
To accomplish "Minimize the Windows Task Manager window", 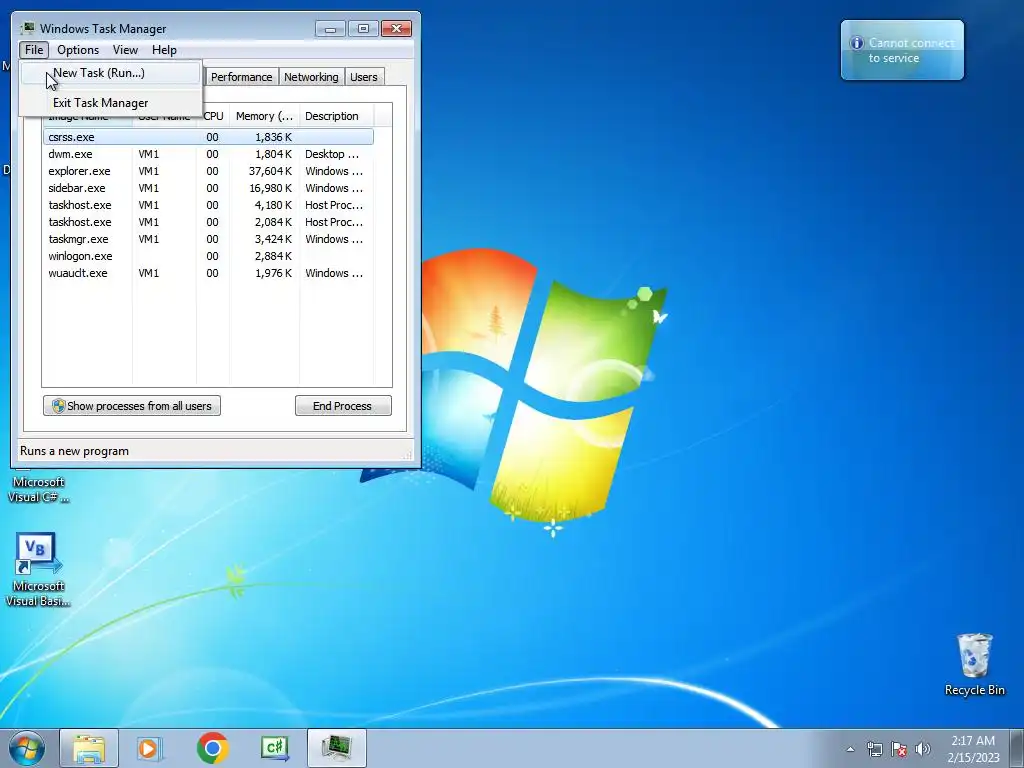I will (x=330, y=29).
